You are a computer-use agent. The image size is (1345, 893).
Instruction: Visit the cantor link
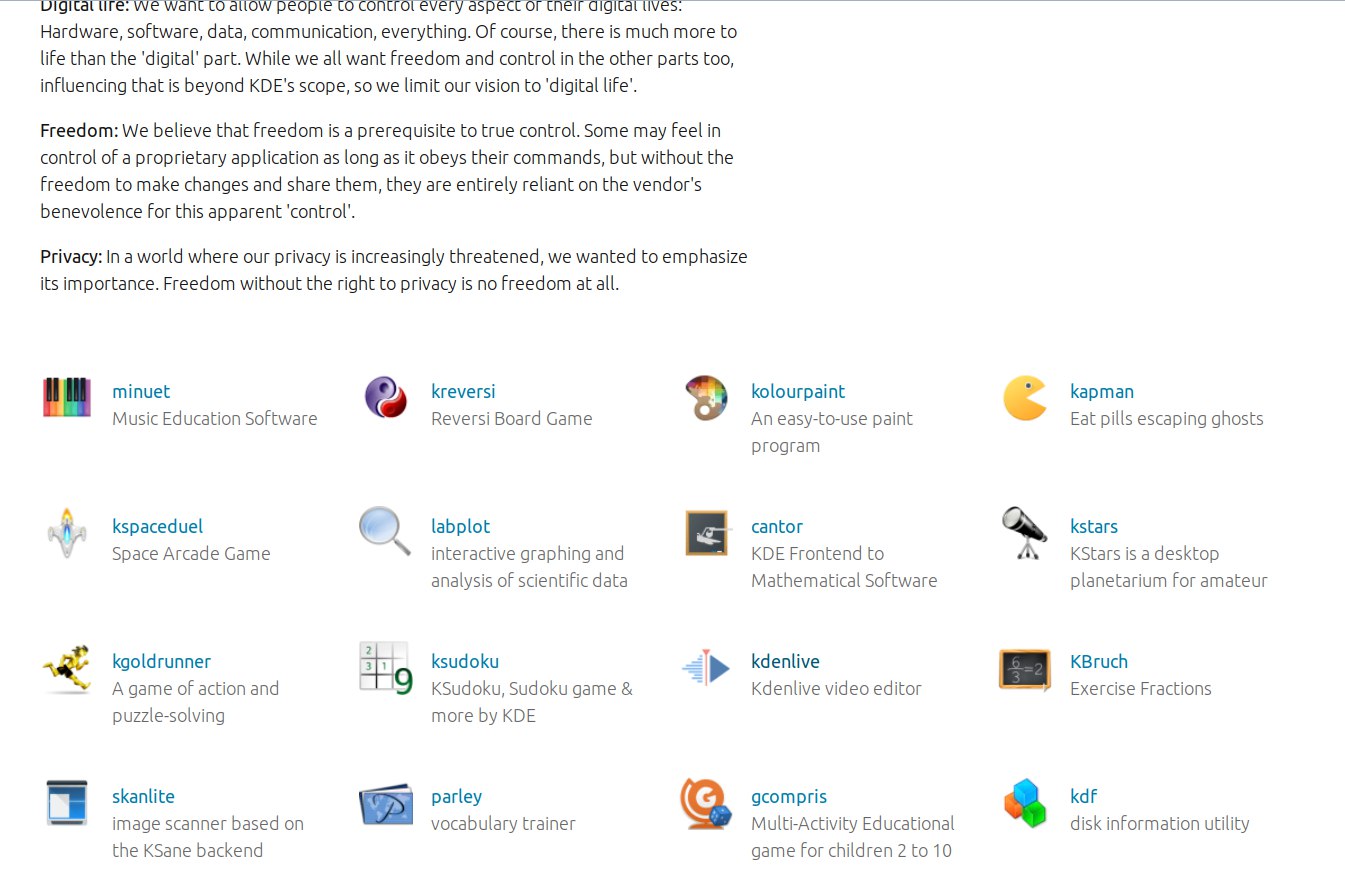(x=777, y=526)
